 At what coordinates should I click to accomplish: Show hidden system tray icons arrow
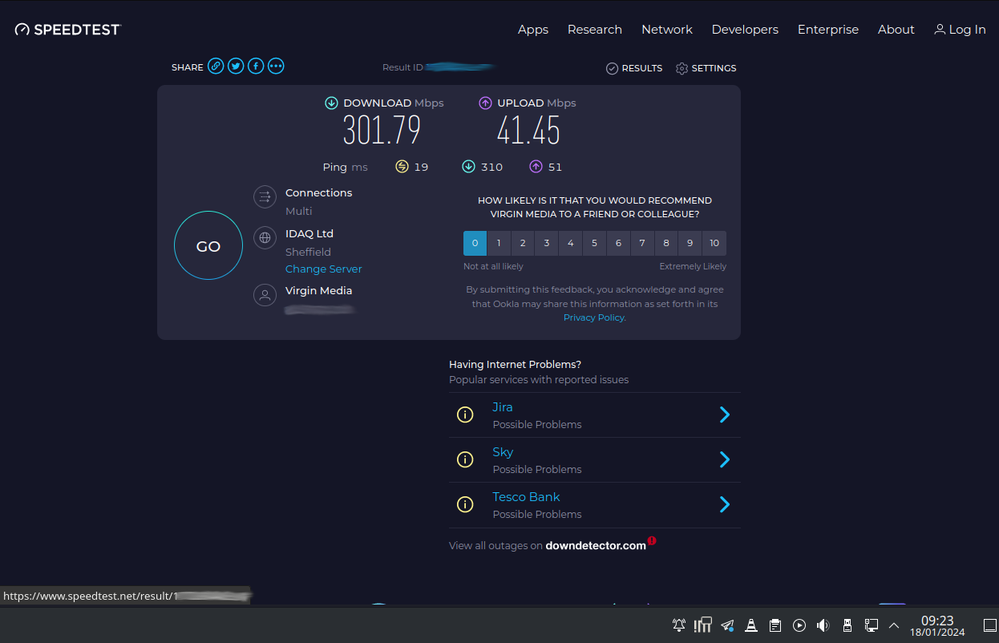point(894,625)
